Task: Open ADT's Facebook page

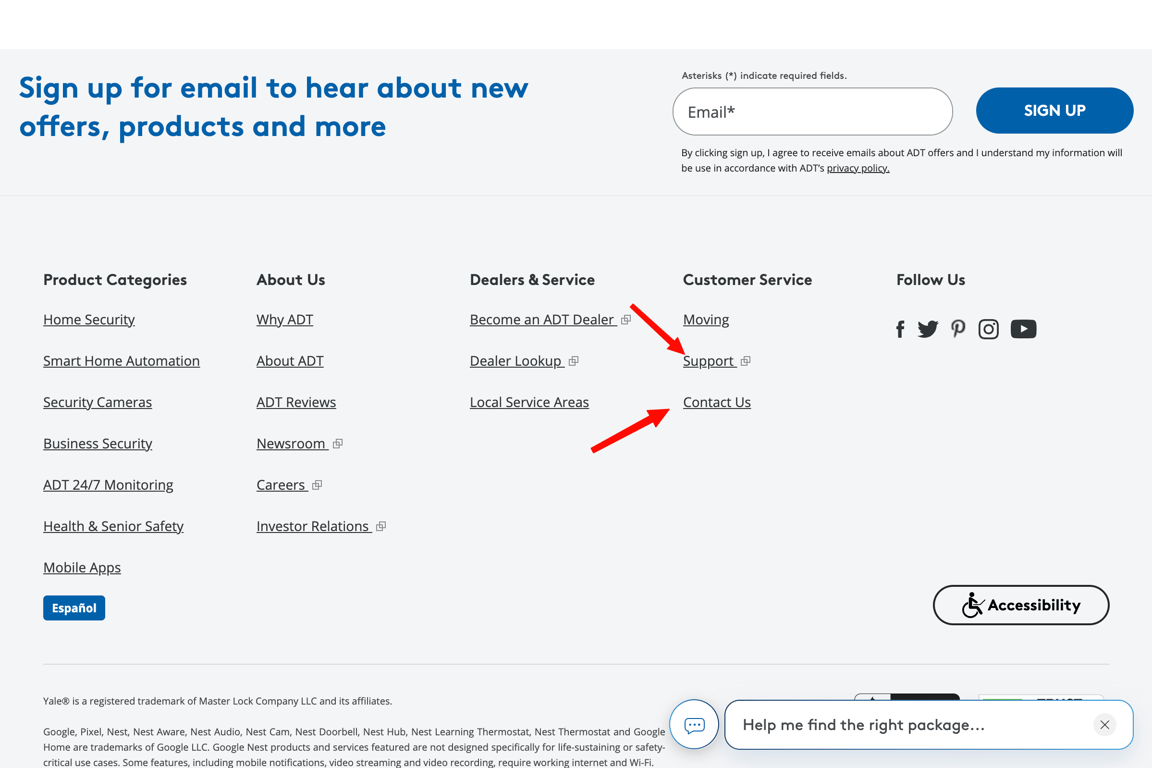Action: pyautogui.click(x=899, y=328)
